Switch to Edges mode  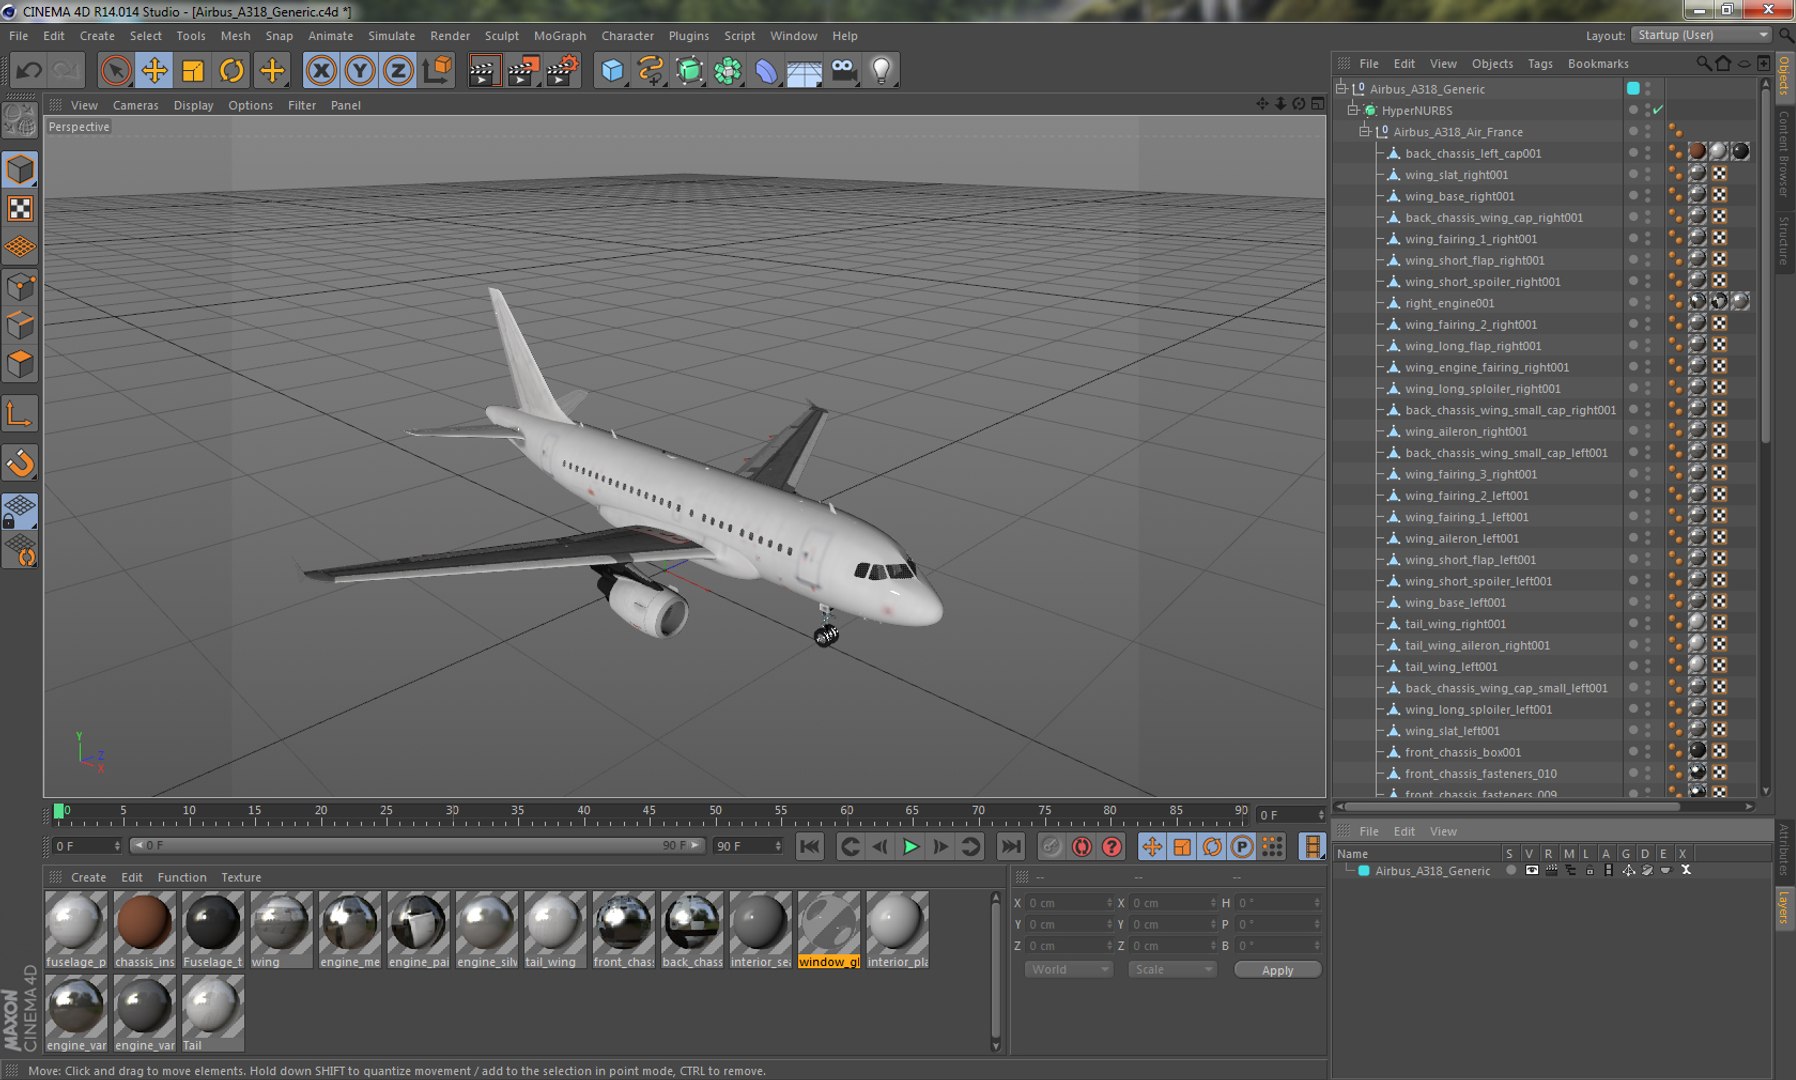(20, 325)
